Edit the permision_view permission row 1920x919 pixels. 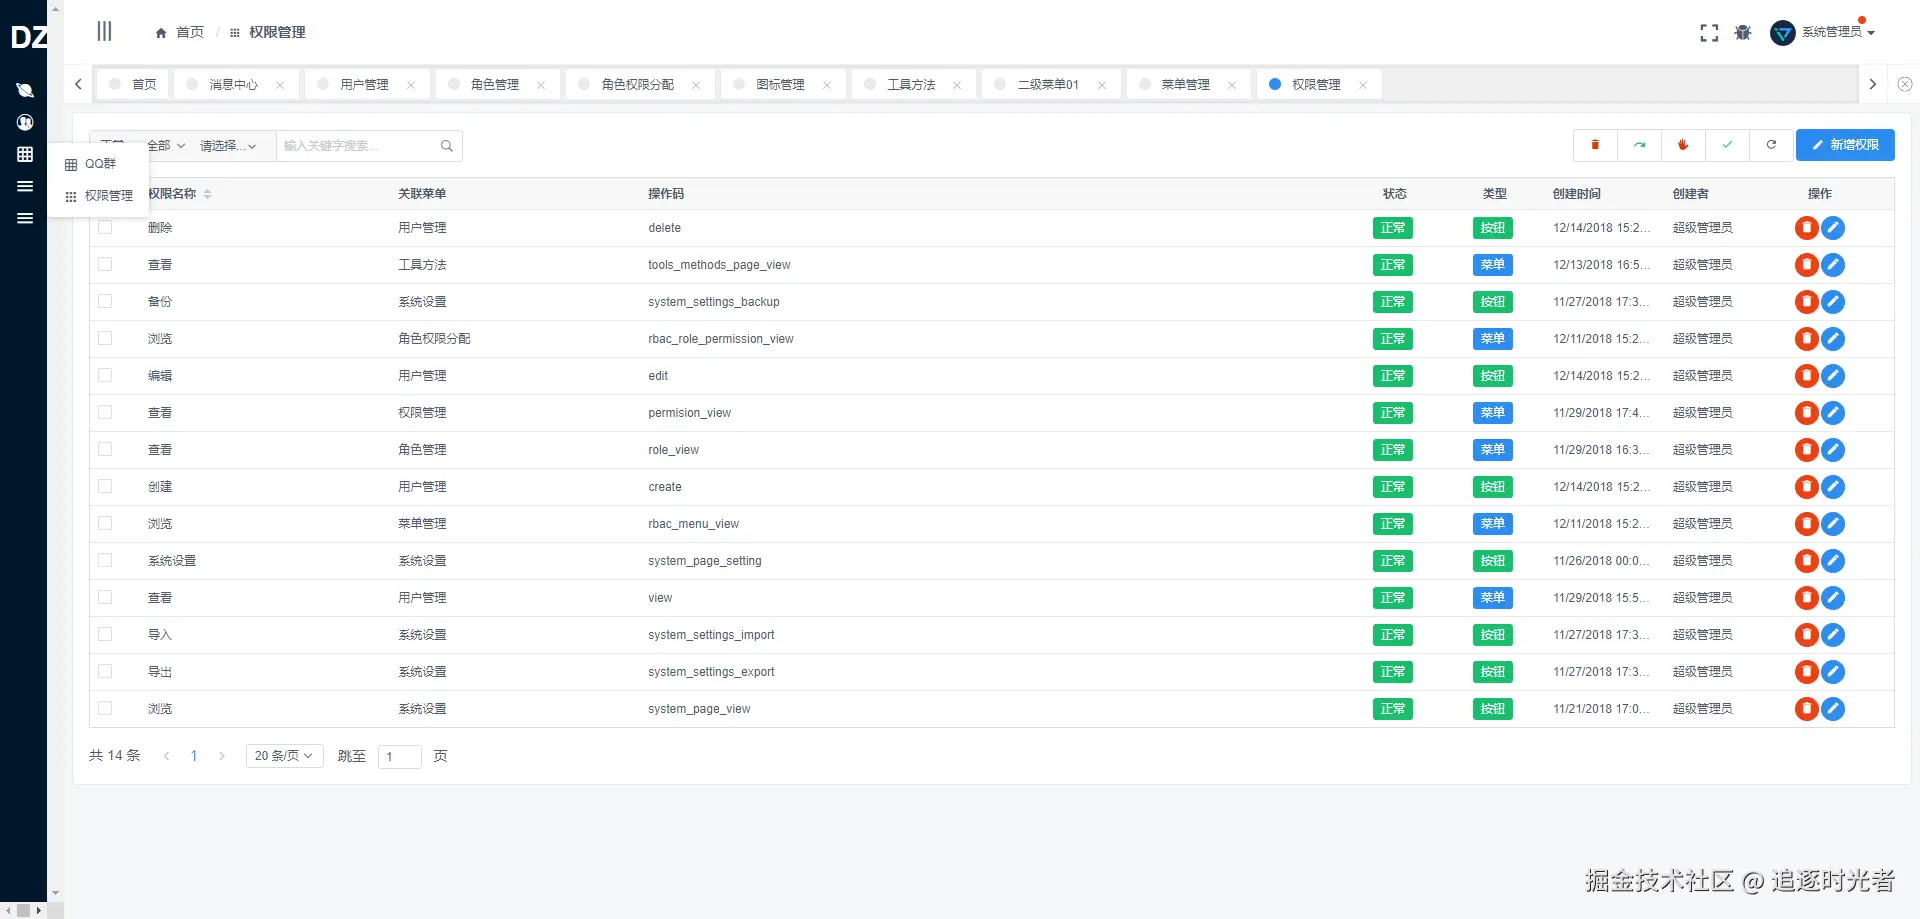1832,413
